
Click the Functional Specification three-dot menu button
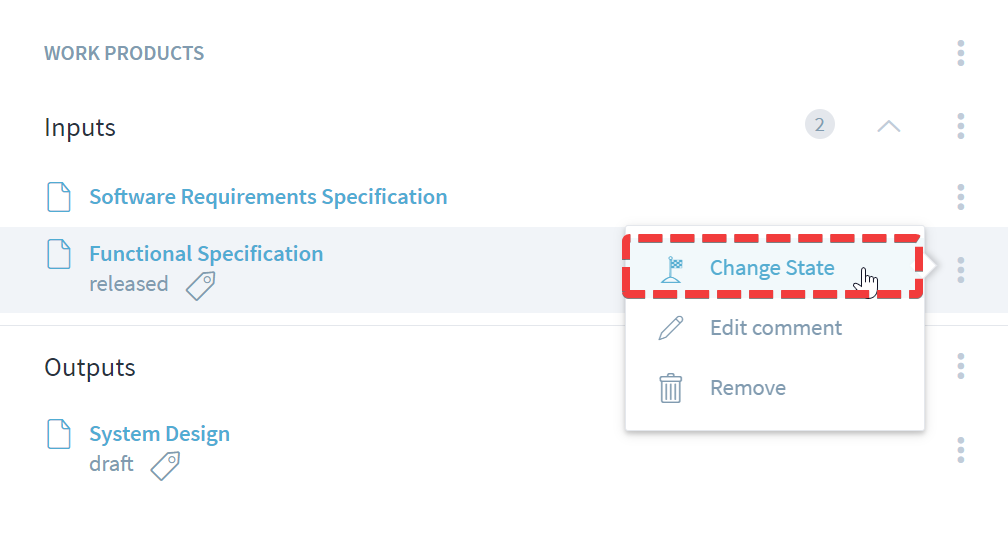point(960,269)
